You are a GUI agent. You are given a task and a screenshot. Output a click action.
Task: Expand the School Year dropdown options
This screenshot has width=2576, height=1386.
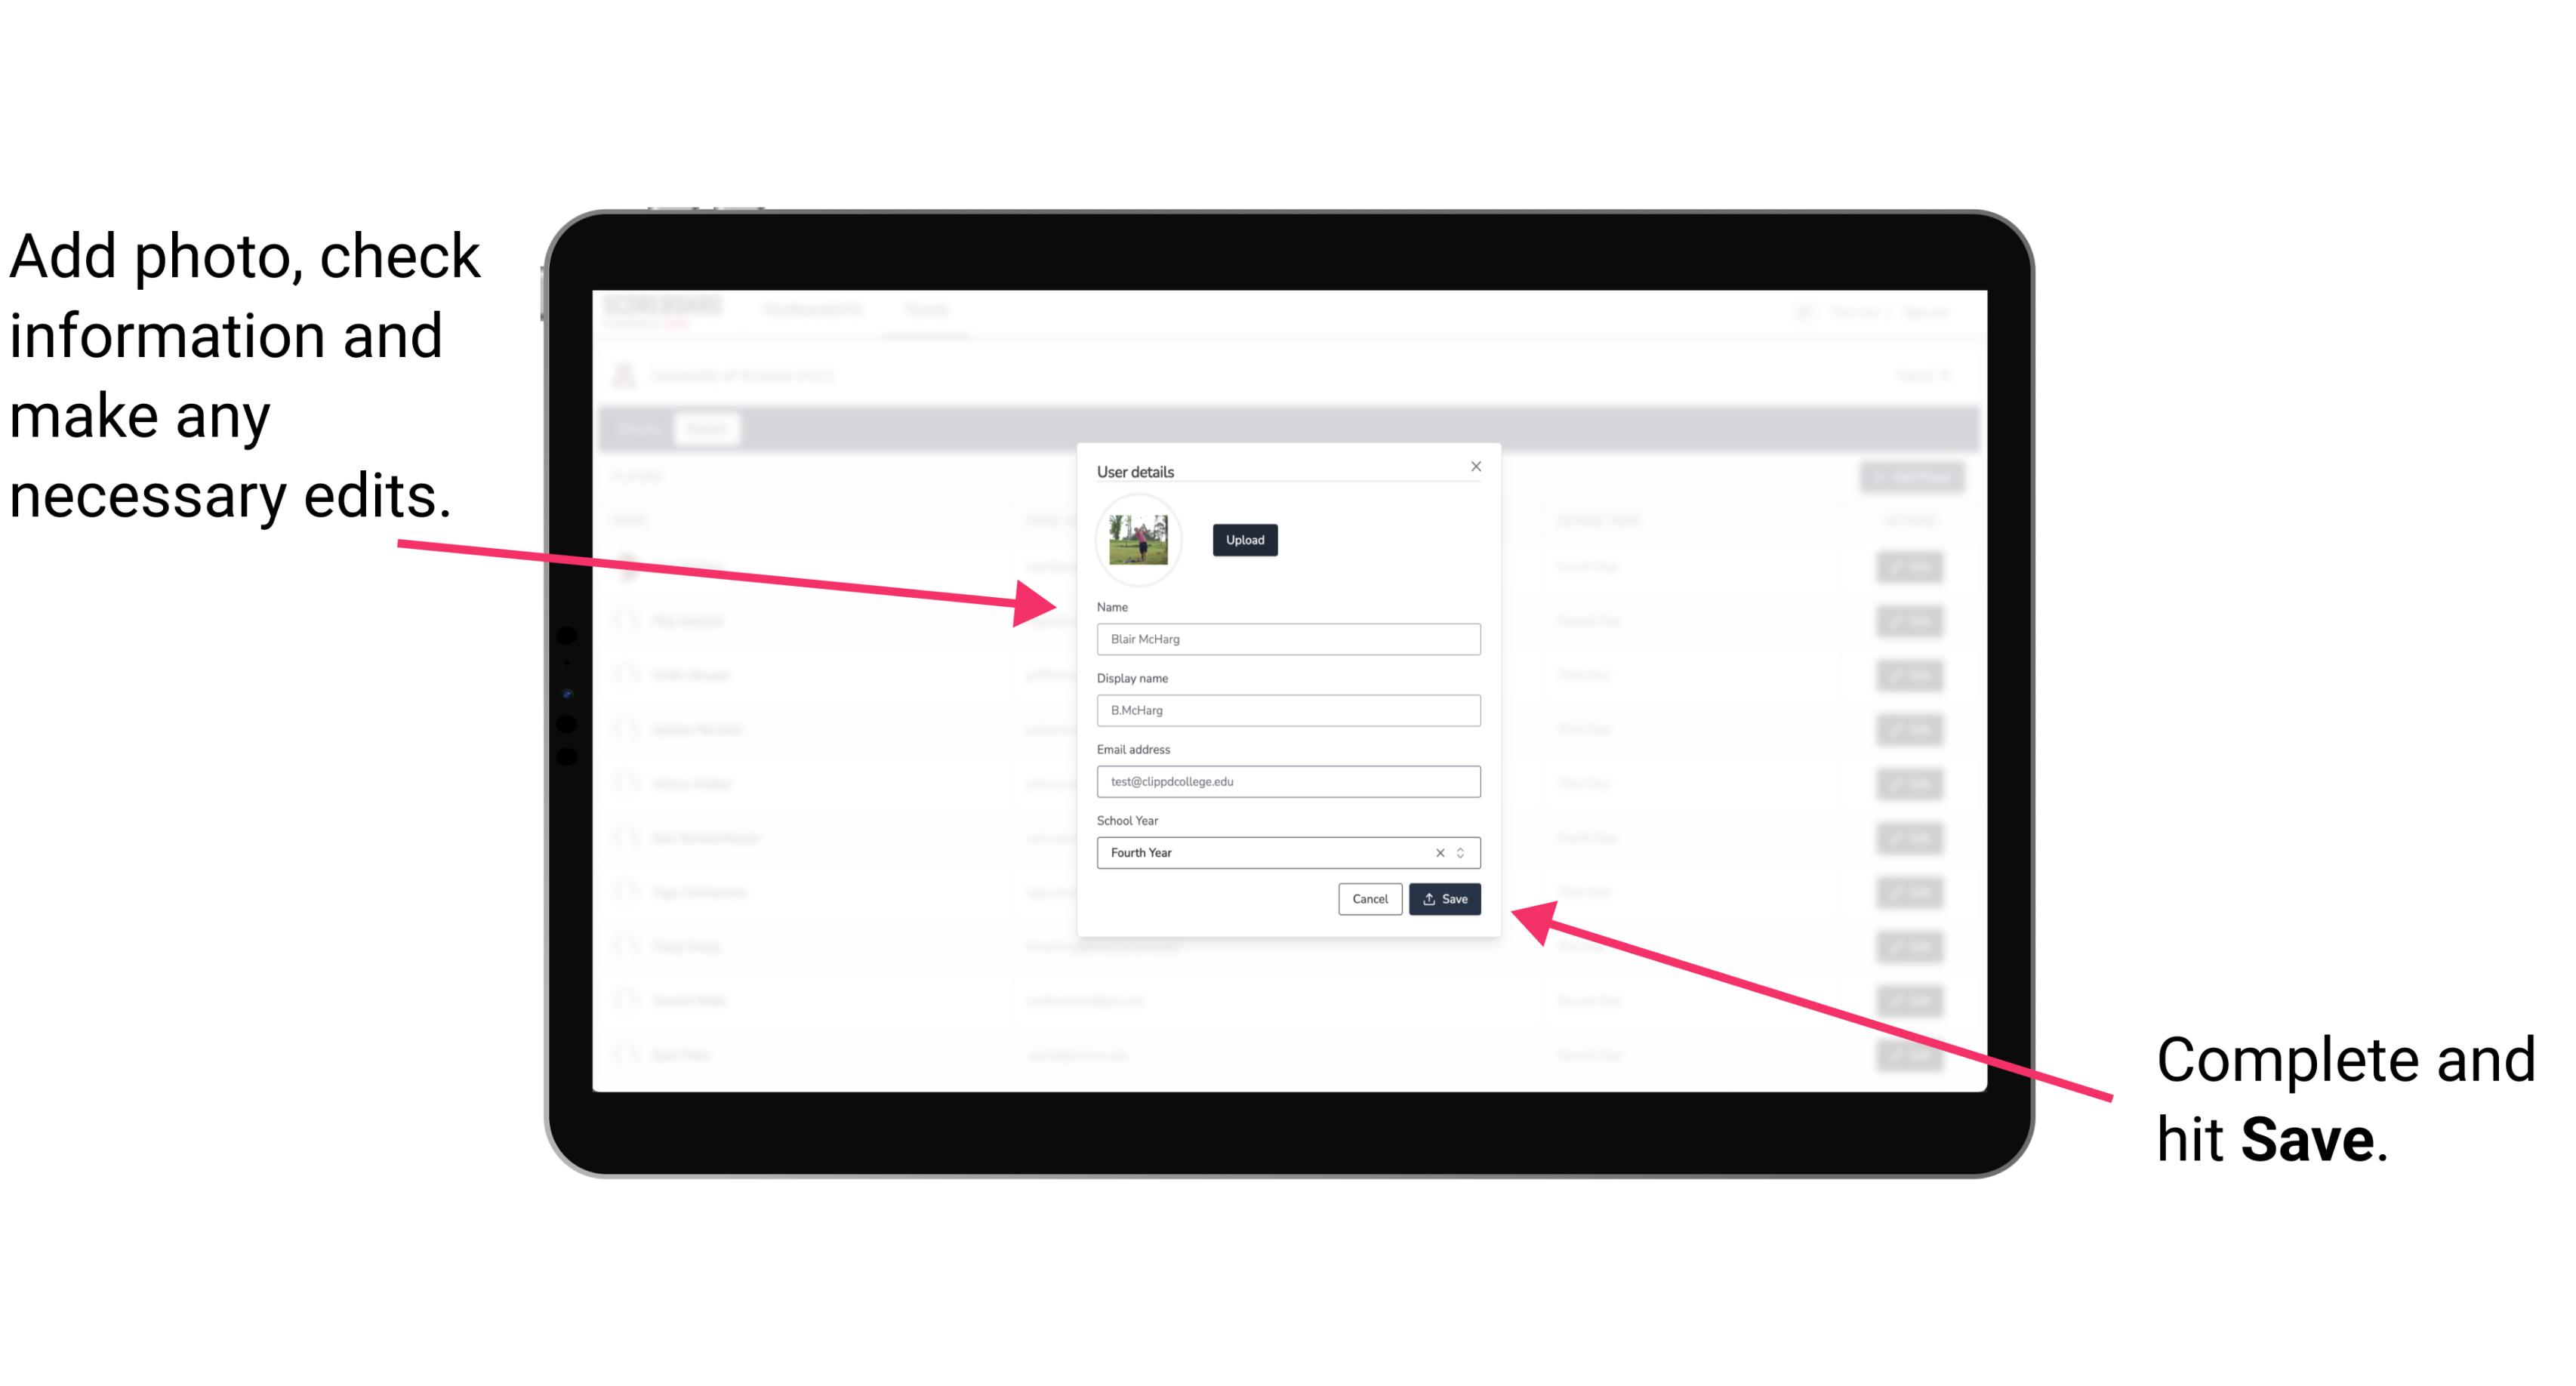point(1463,852)
